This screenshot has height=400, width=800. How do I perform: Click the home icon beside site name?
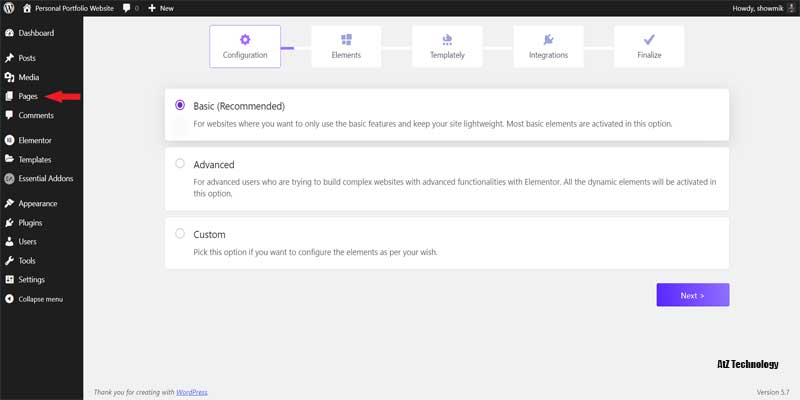pos(27,8)
